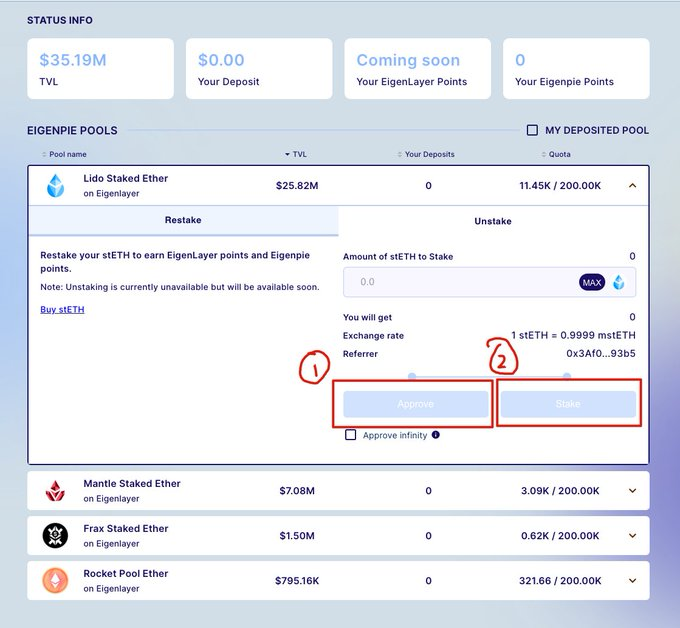Click the right step indicator dot above Stake
Screen dimensions: 680x628
tap(567, 376)
